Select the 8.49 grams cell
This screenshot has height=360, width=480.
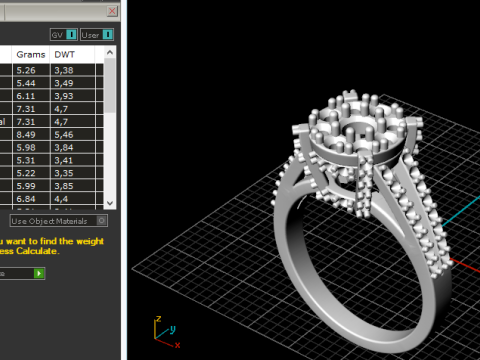[31, 135]
